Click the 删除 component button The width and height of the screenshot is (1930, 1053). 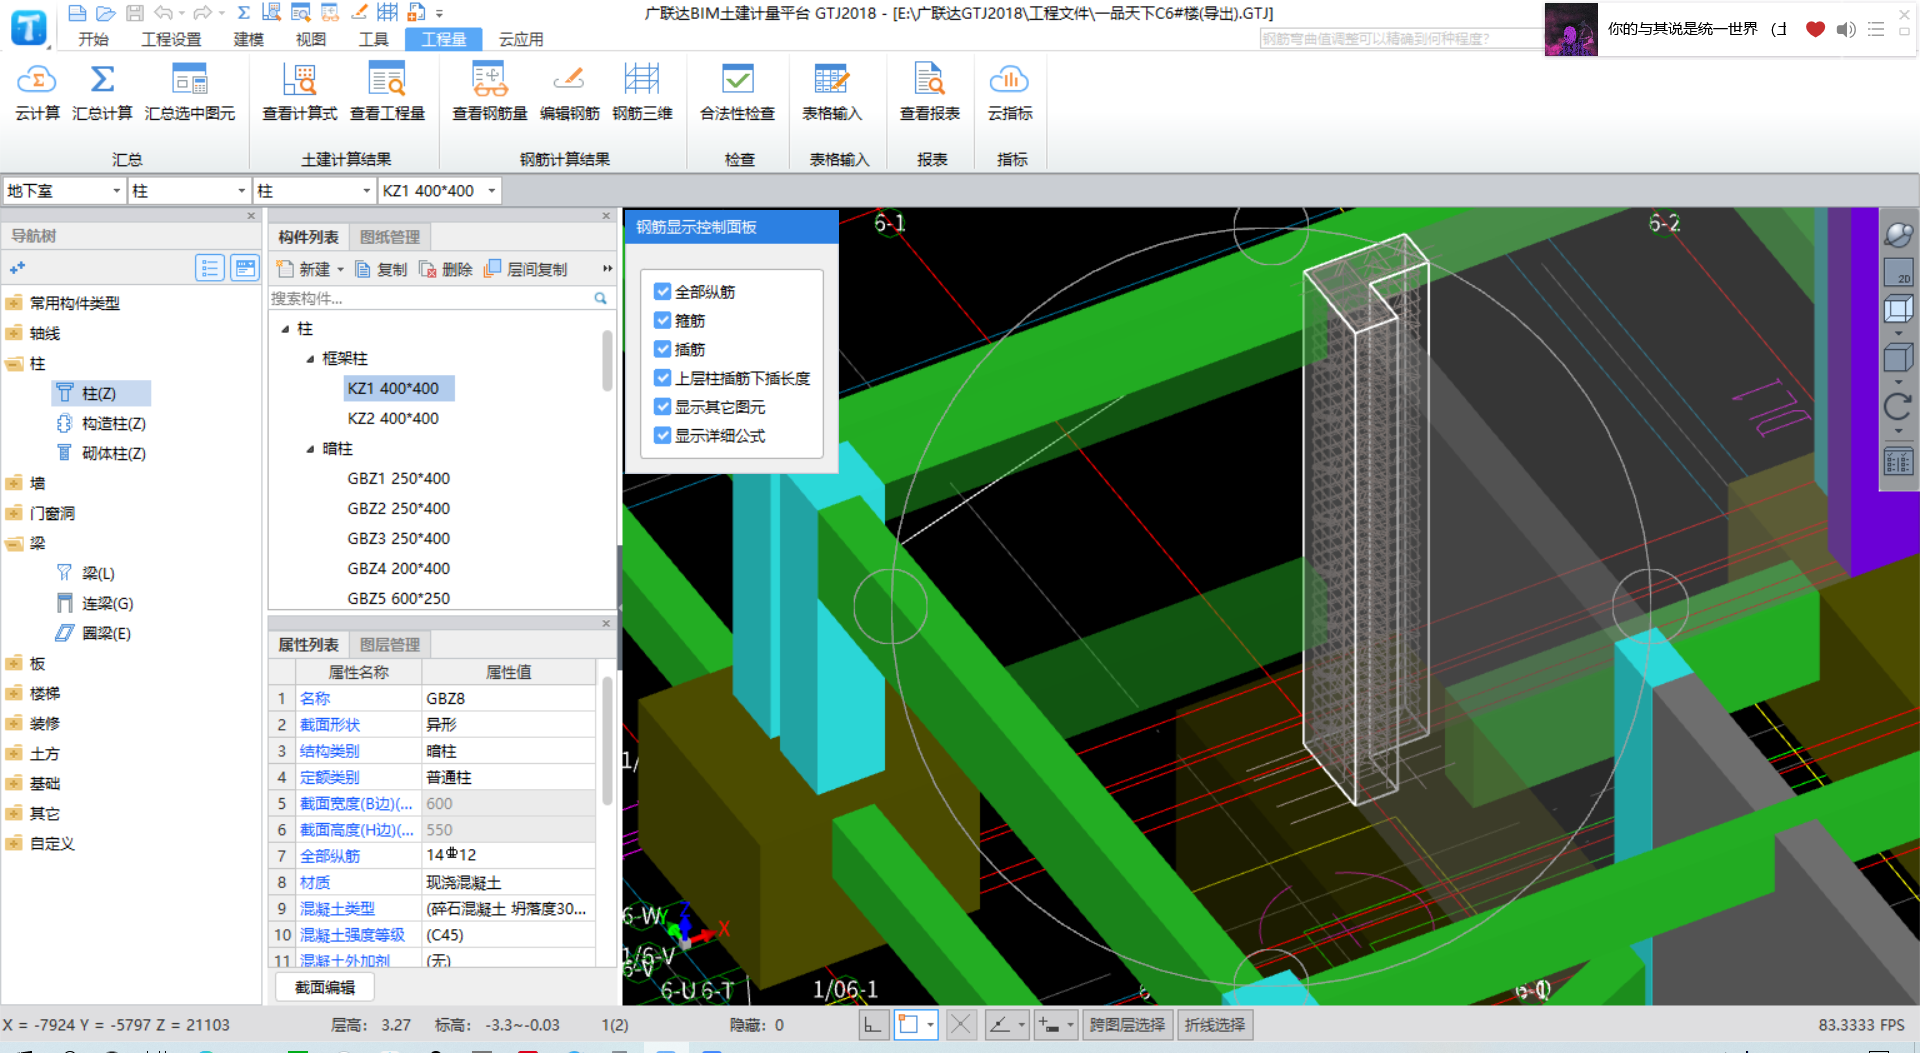point(446,270)
